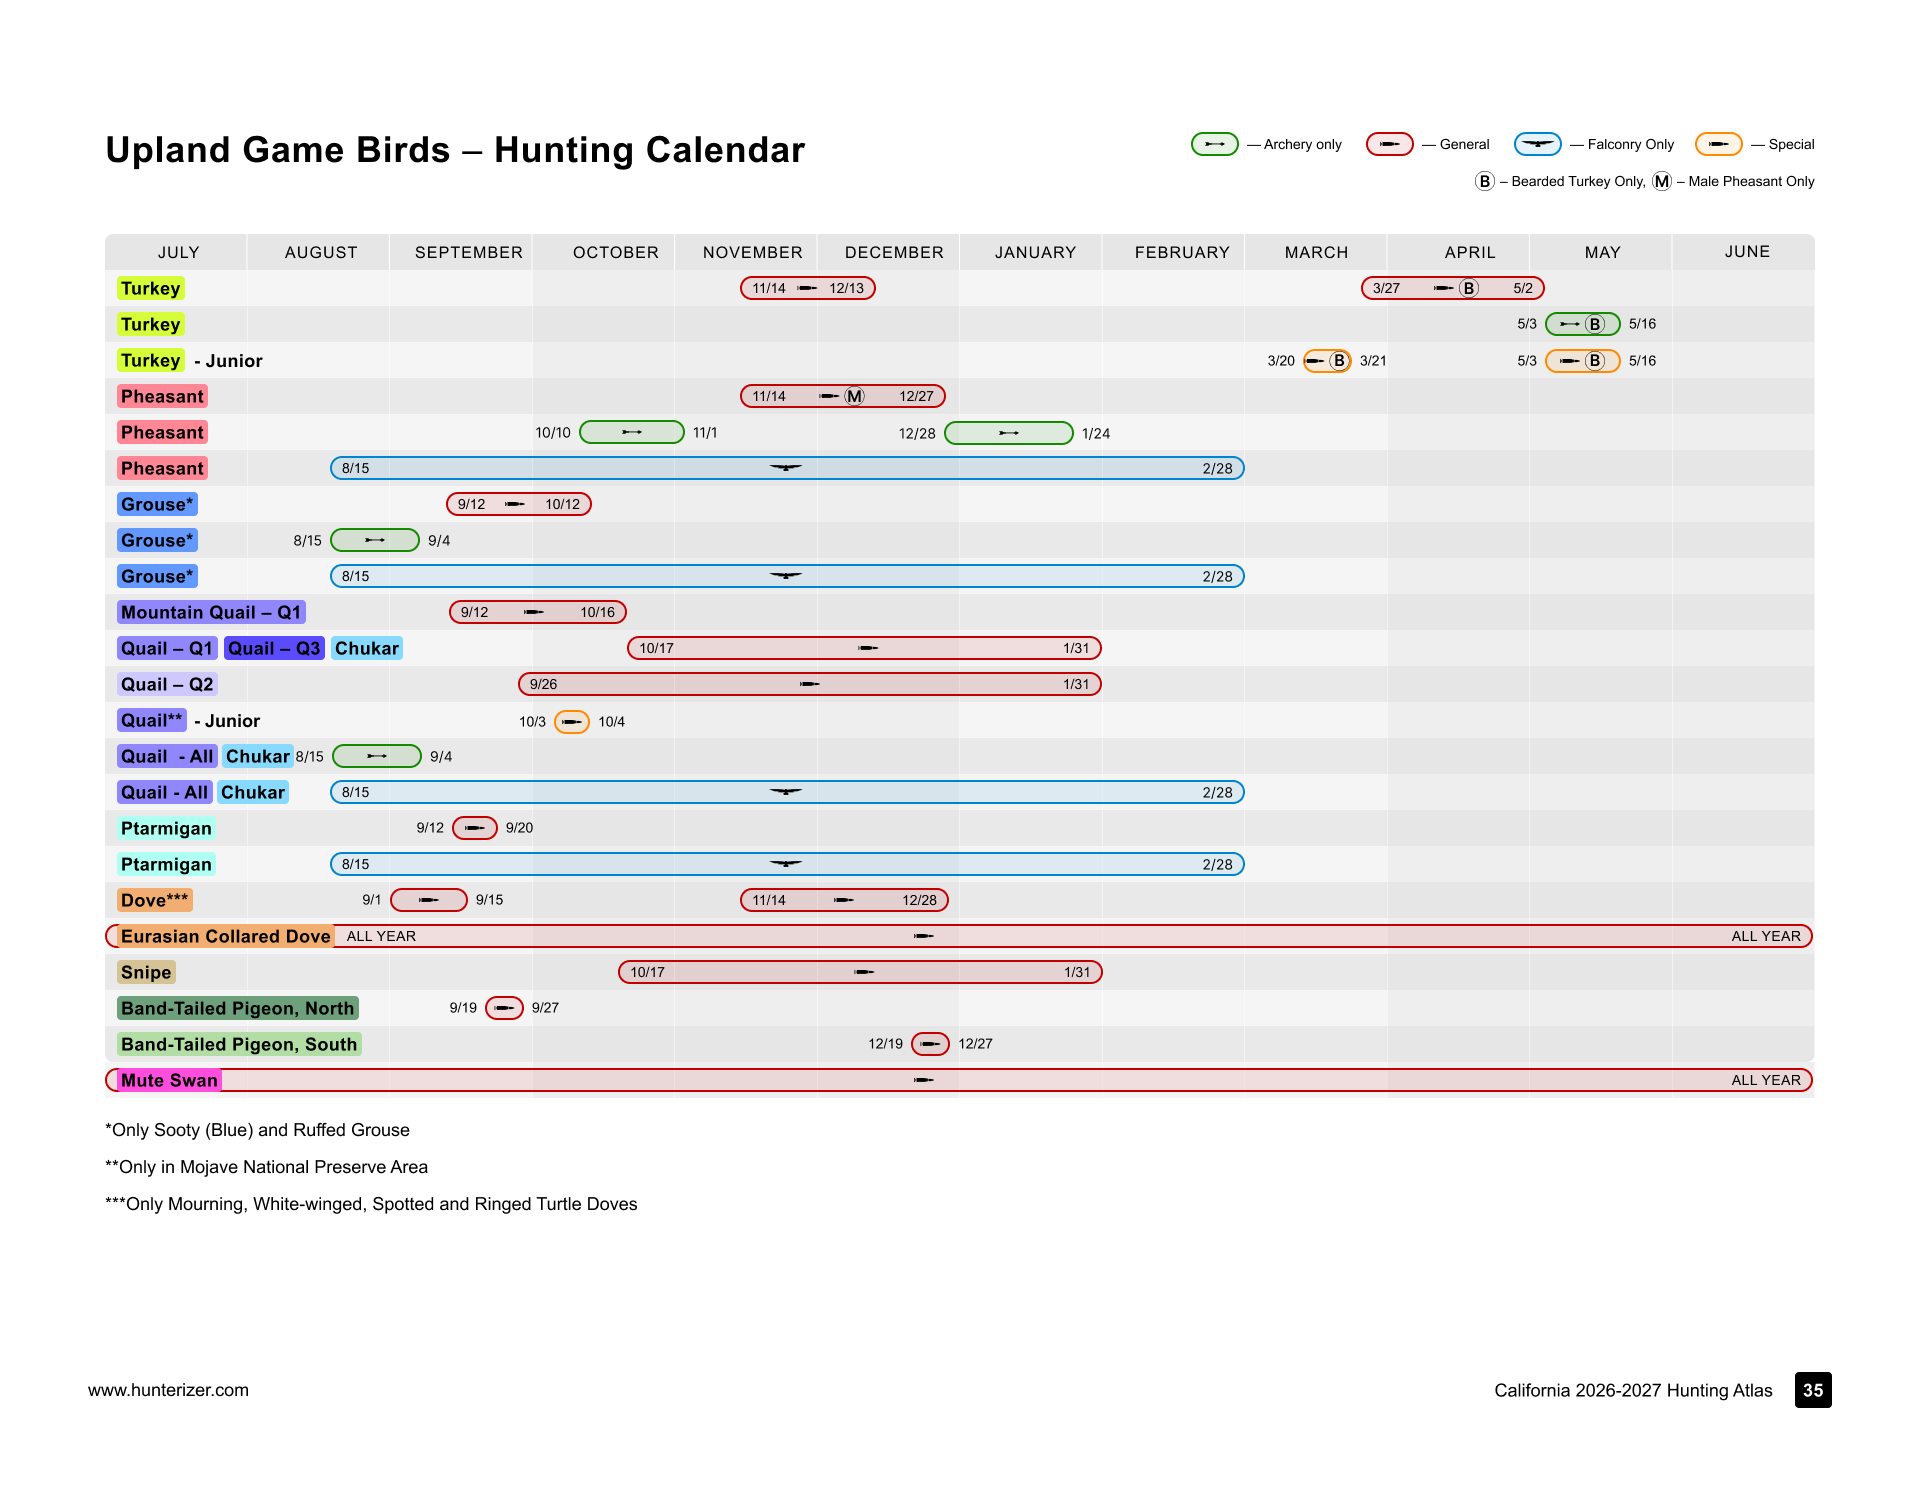
Task: Click the Dove*** label
Action: coord(154,900)
